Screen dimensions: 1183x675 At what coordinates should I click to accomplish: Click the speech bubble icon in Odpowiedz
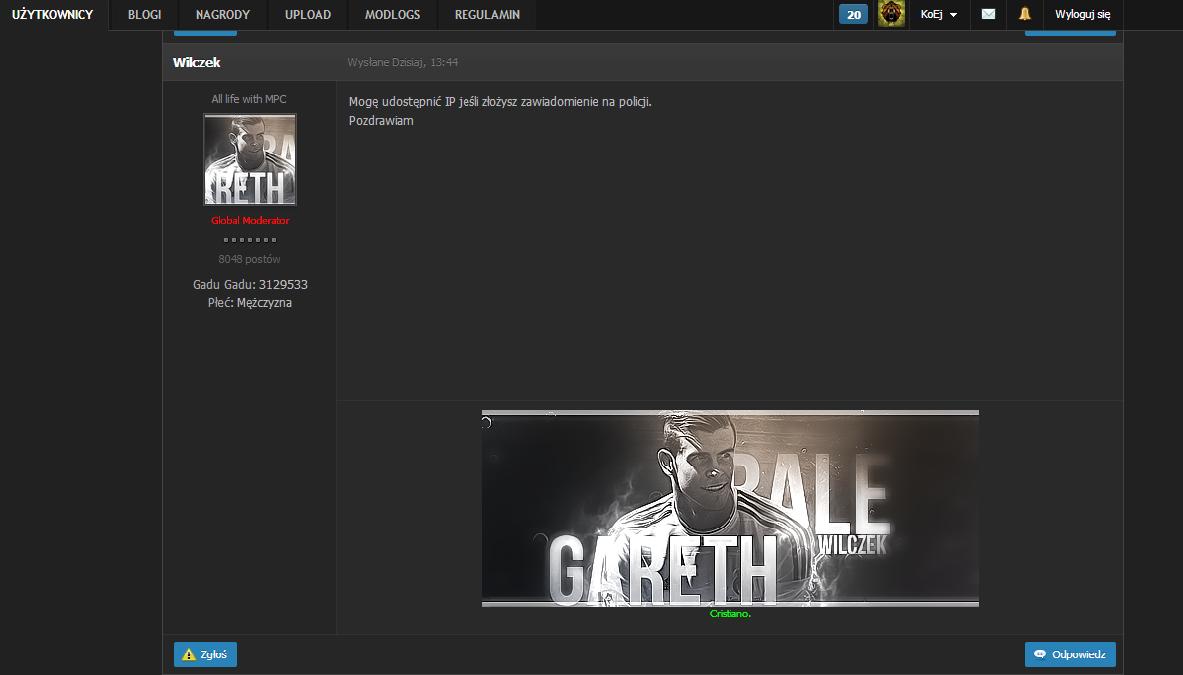(1040, 654)
